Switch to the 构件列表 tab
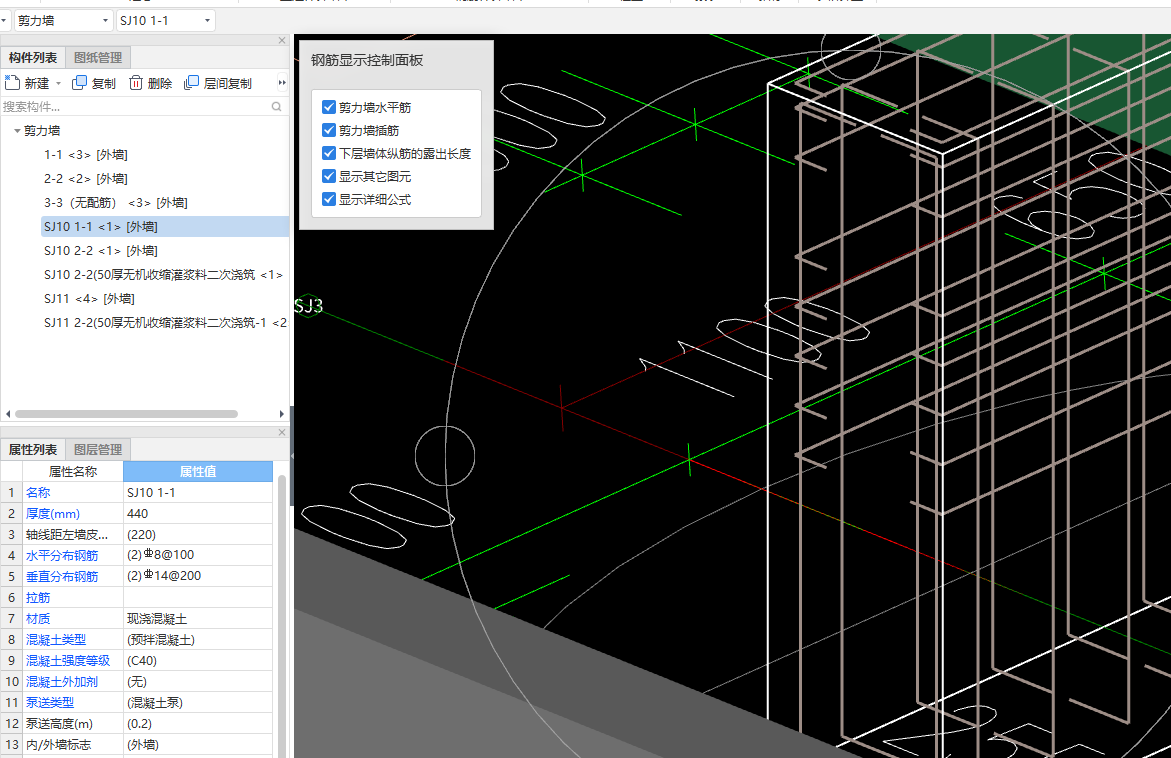 pyautogui.click(x=33, y=58)
